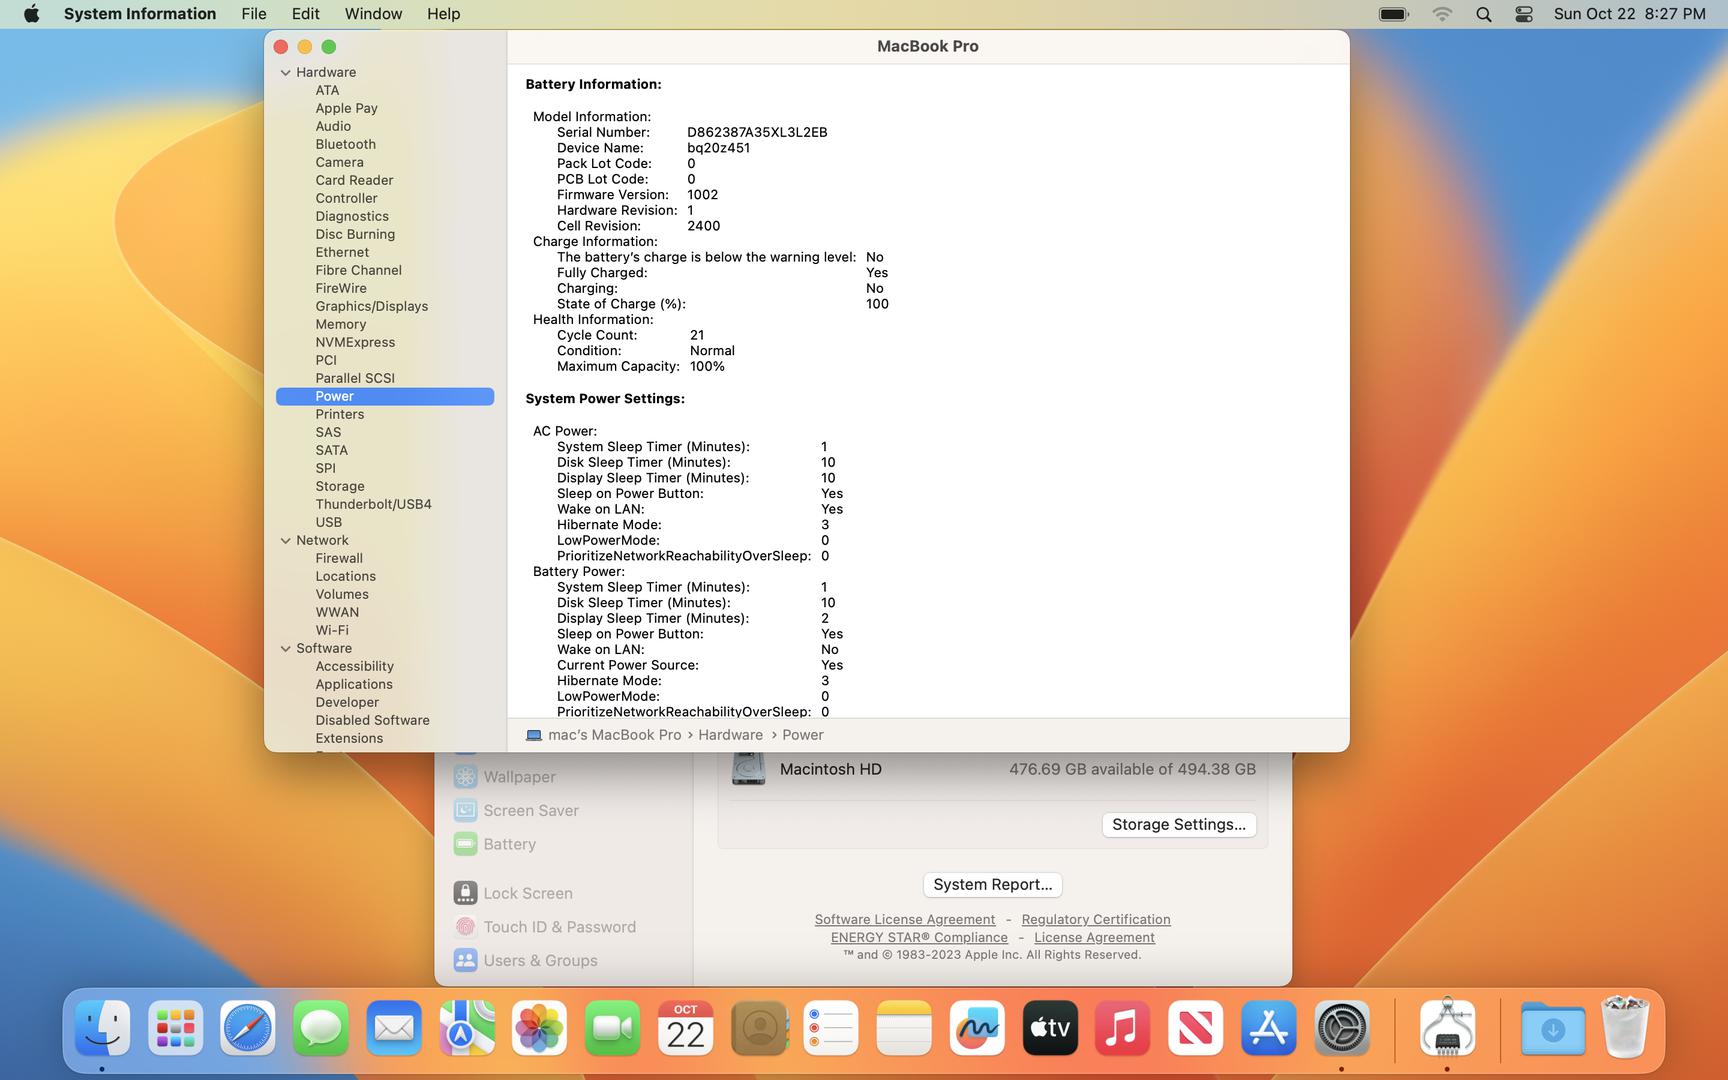Open Mail app in Dock

point(394,1028)
